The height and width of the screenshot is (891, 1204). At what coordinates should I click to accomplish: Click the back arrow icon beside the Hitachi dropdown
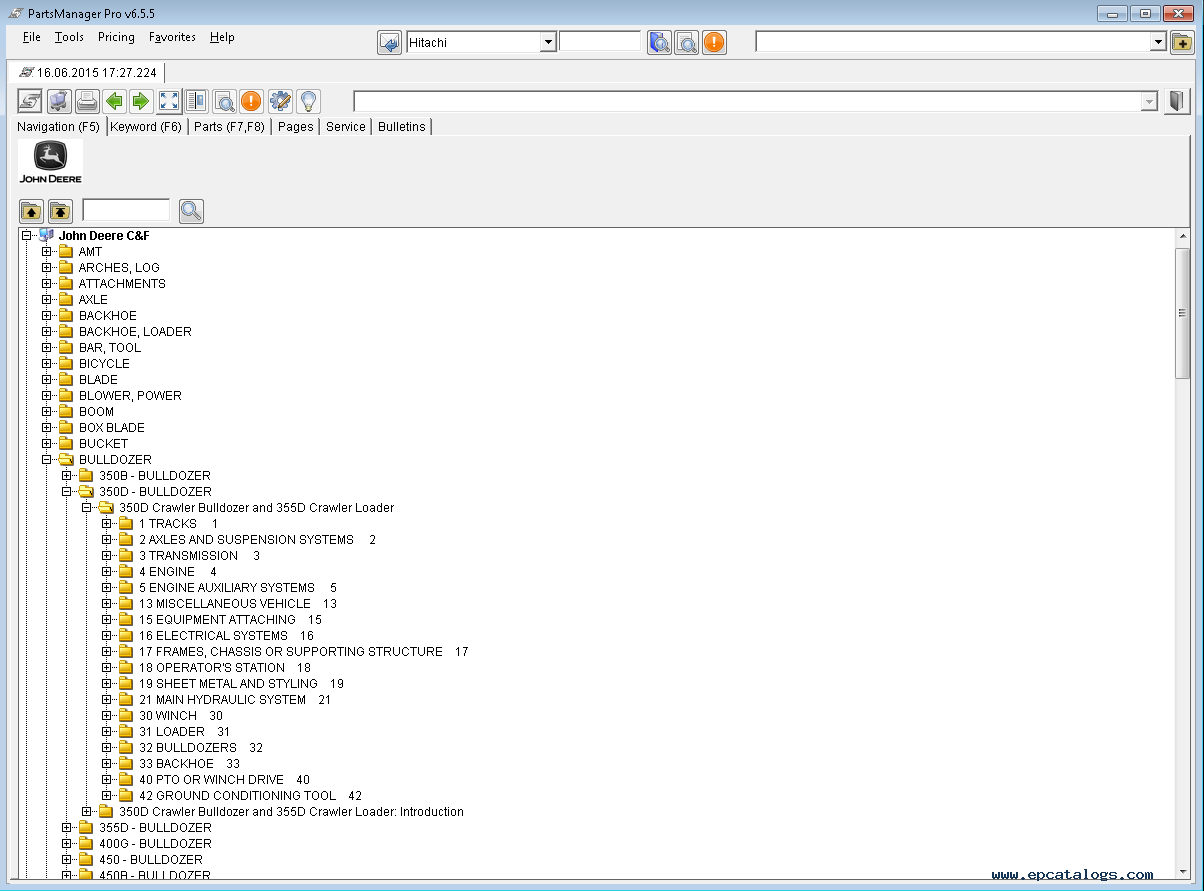click(x=389, y=43)
